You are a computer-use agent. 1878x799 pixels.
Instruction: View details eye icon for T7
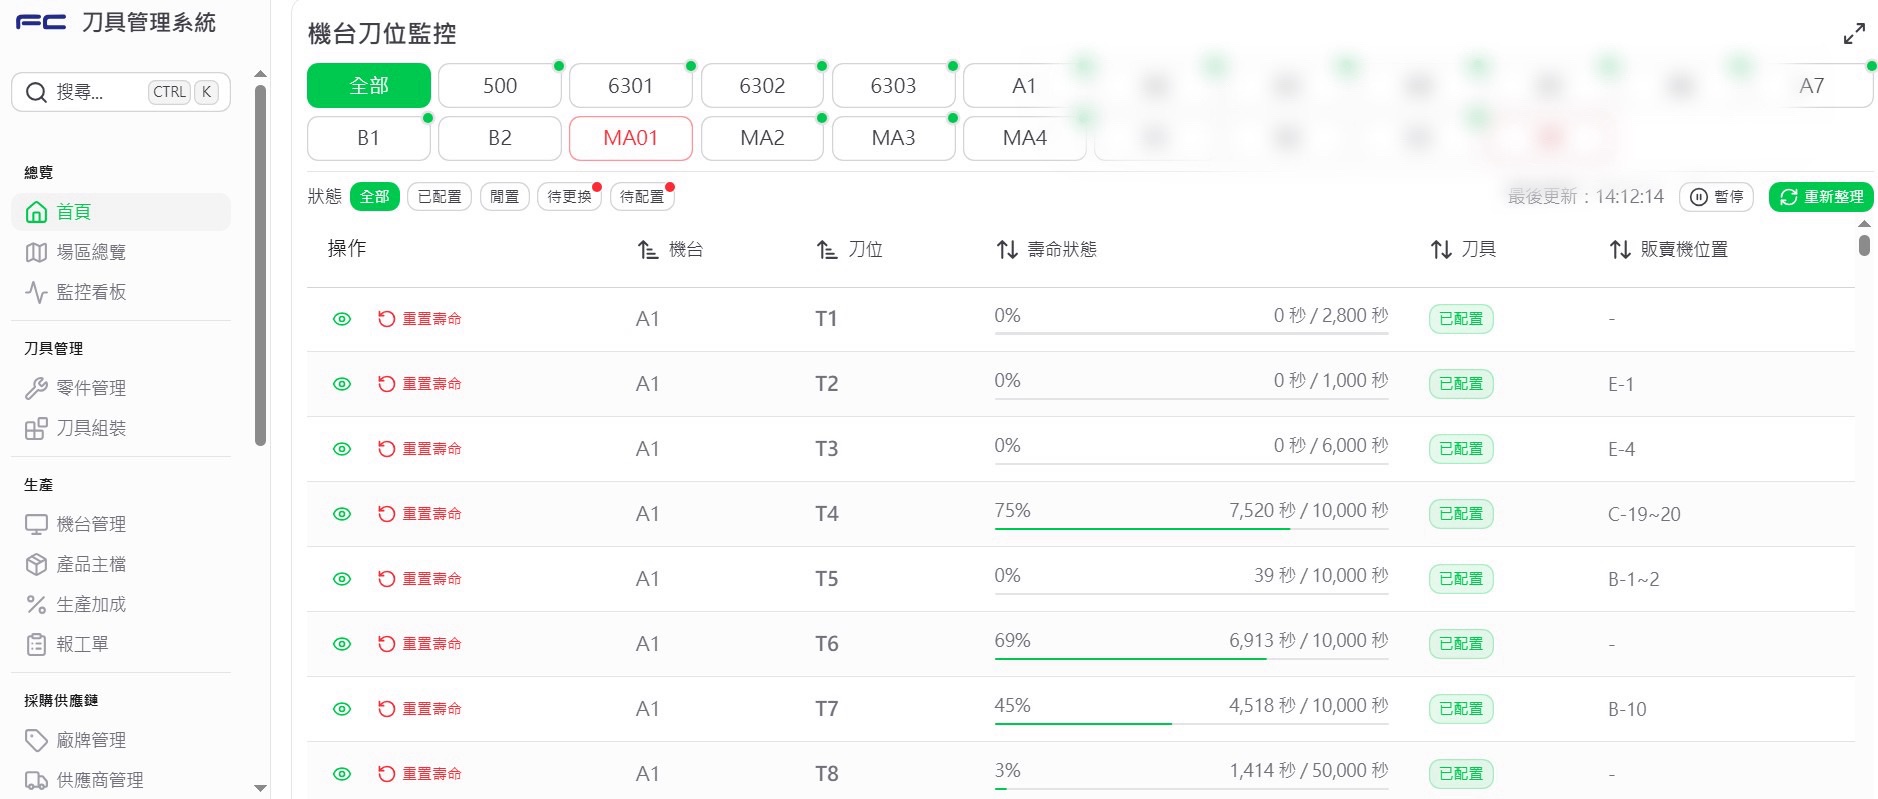click(x=342, y=709)
